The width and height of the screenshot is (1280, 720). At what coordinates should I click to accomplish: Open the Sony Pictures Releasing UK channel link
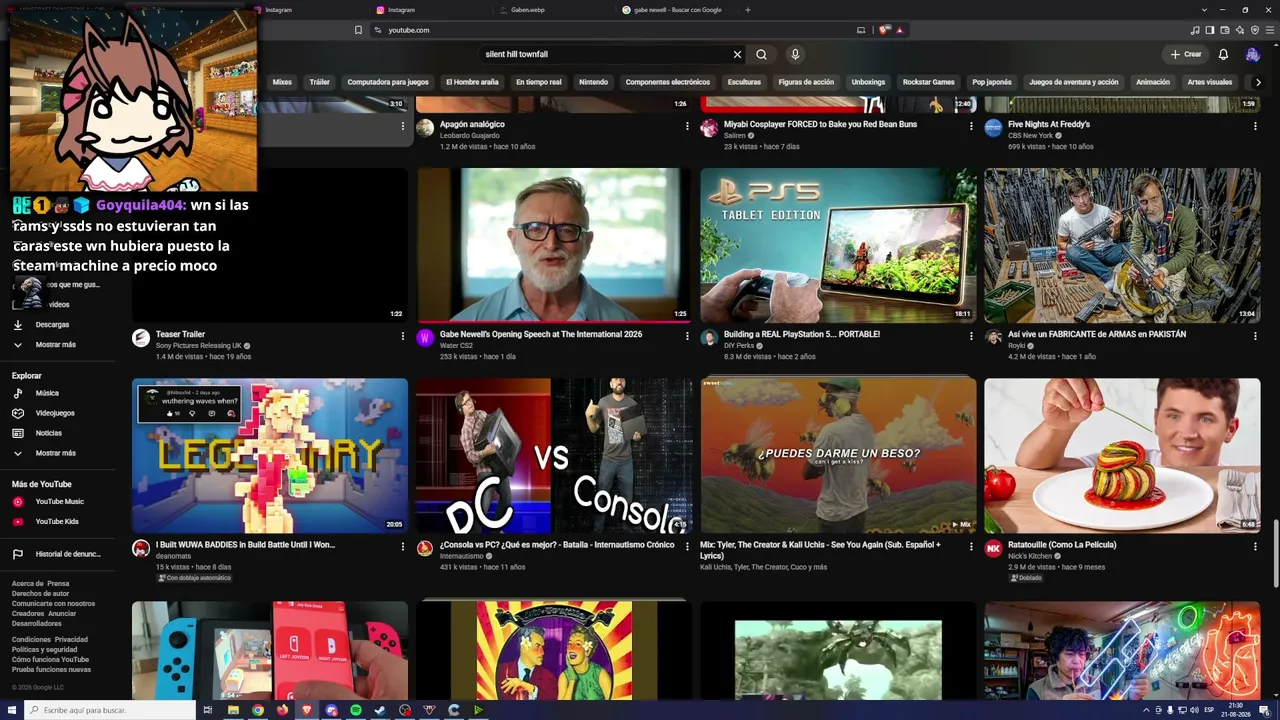[199, 346]
